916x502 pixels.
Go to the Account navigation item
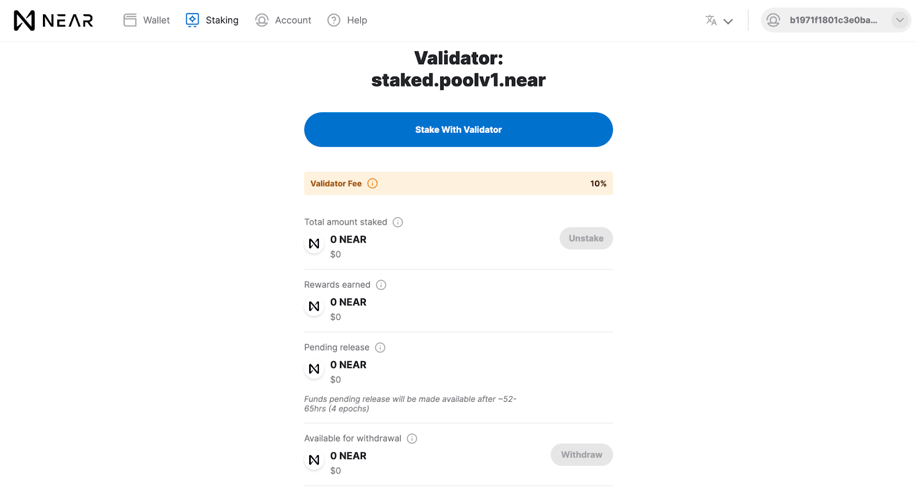tap(283, 20)
